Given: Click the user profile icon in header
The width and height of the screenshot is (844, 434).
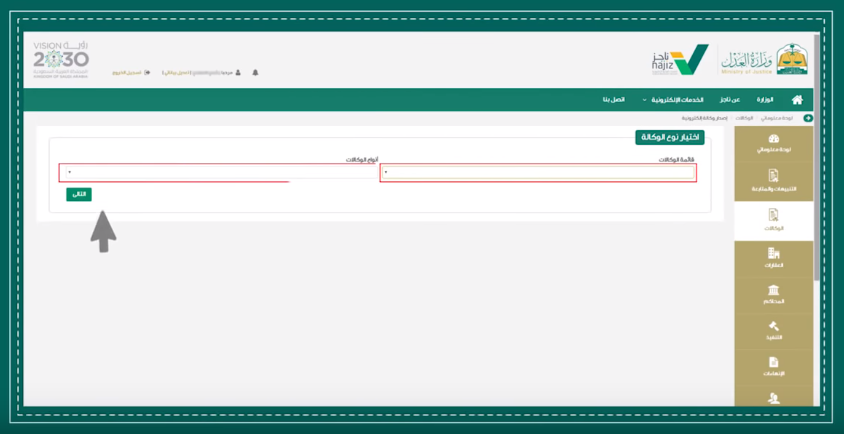Looking at the screenshot, I should coord(238,73).
